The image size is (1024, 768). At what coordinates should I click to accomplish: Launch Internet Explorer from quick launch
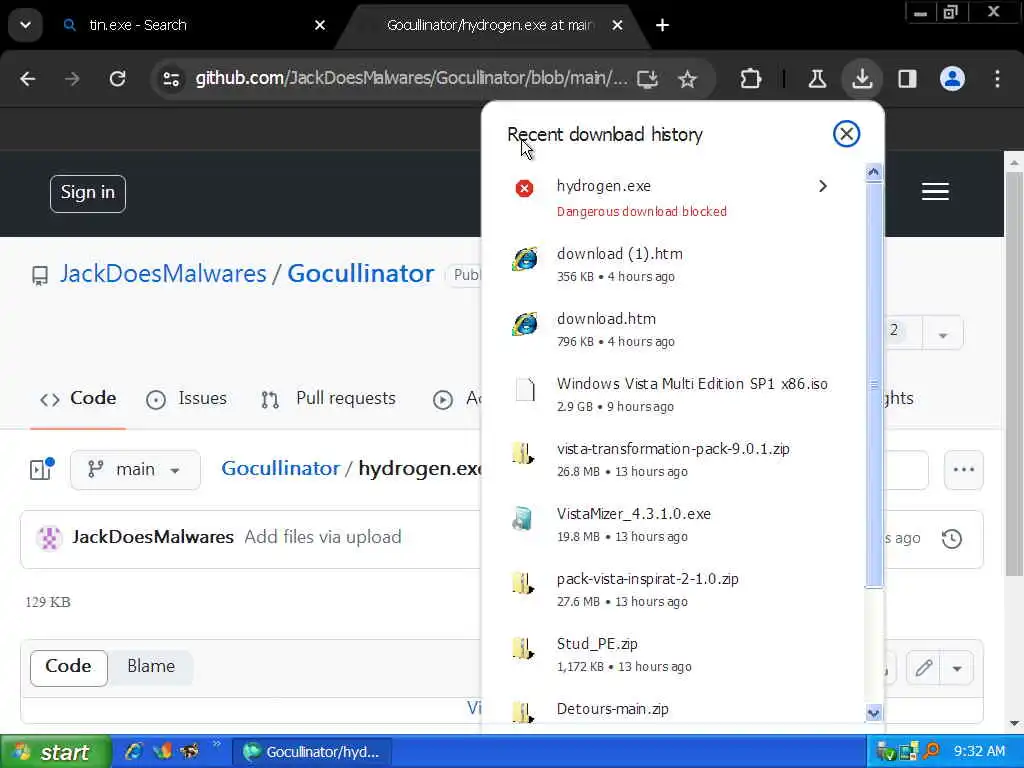click(133, 752)
